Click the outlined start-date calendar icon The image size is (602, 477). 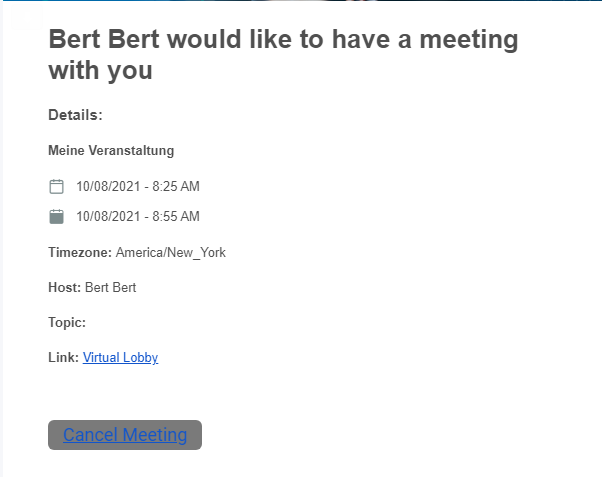click(56, 186)
